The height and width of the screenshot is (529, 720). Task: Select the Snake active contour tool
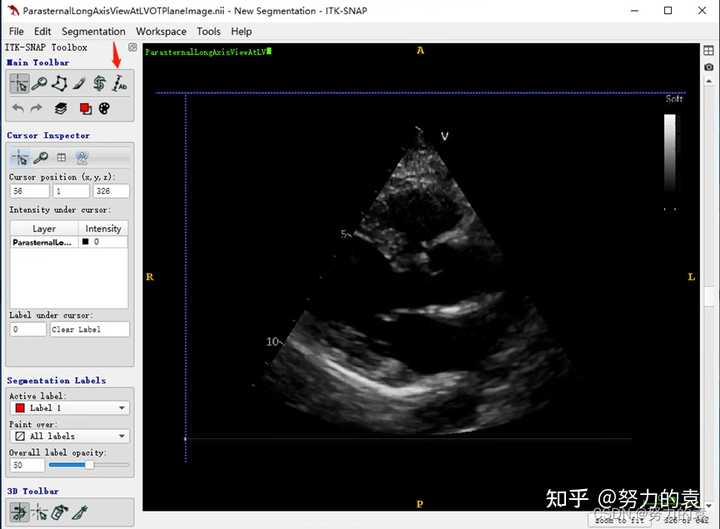(x=99, y=84)
